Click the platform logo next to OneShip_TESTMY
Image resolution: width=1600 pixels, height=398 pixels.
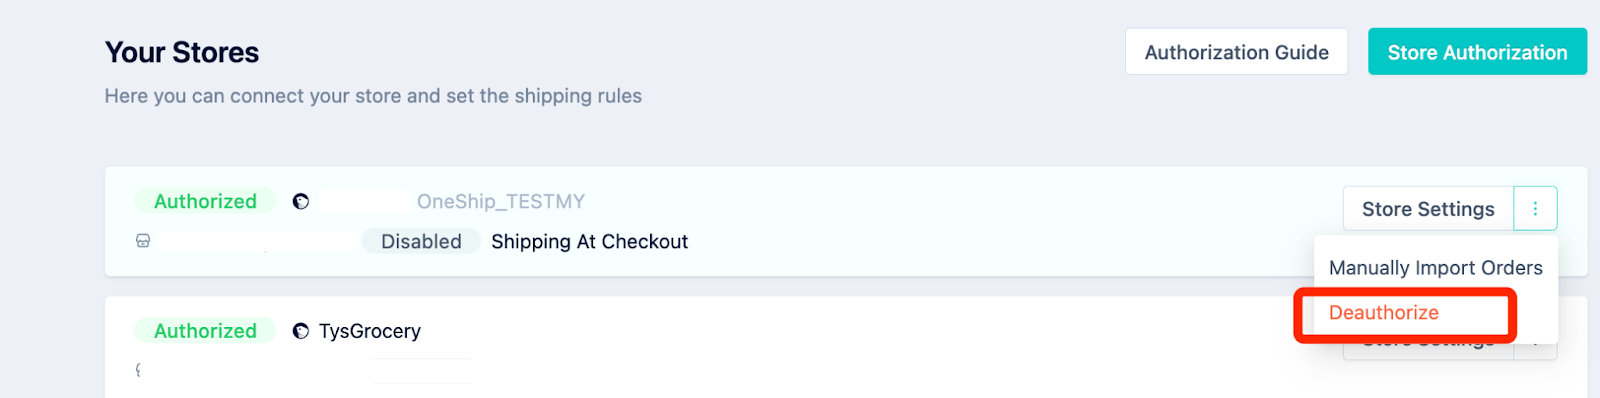click(300, 202)
